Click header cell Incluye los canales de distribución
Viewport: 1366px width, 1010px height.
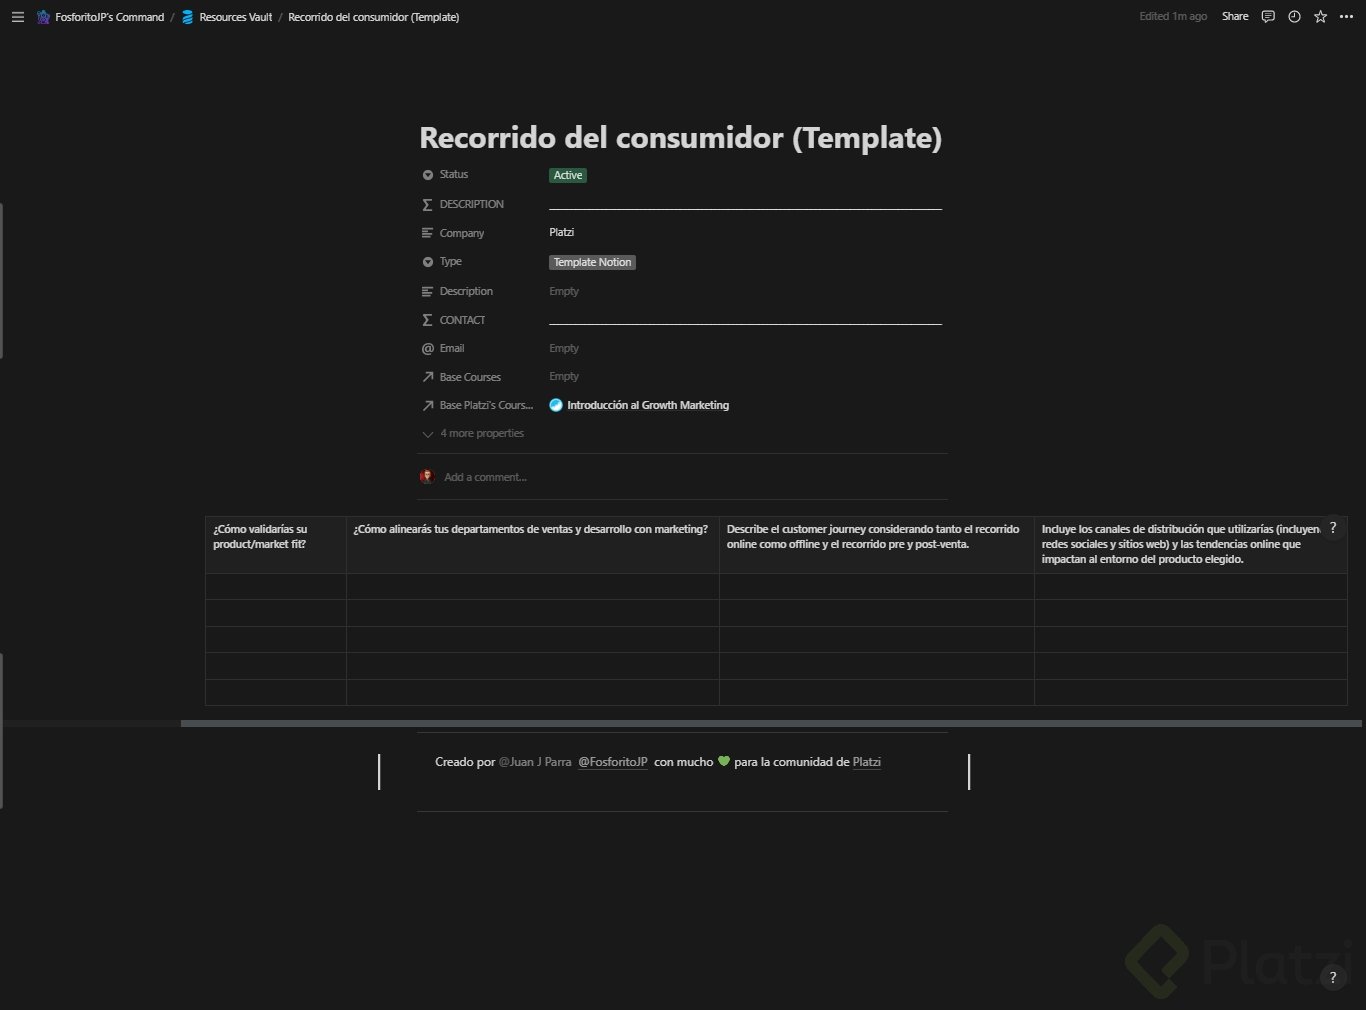(x=1191, y=544)
